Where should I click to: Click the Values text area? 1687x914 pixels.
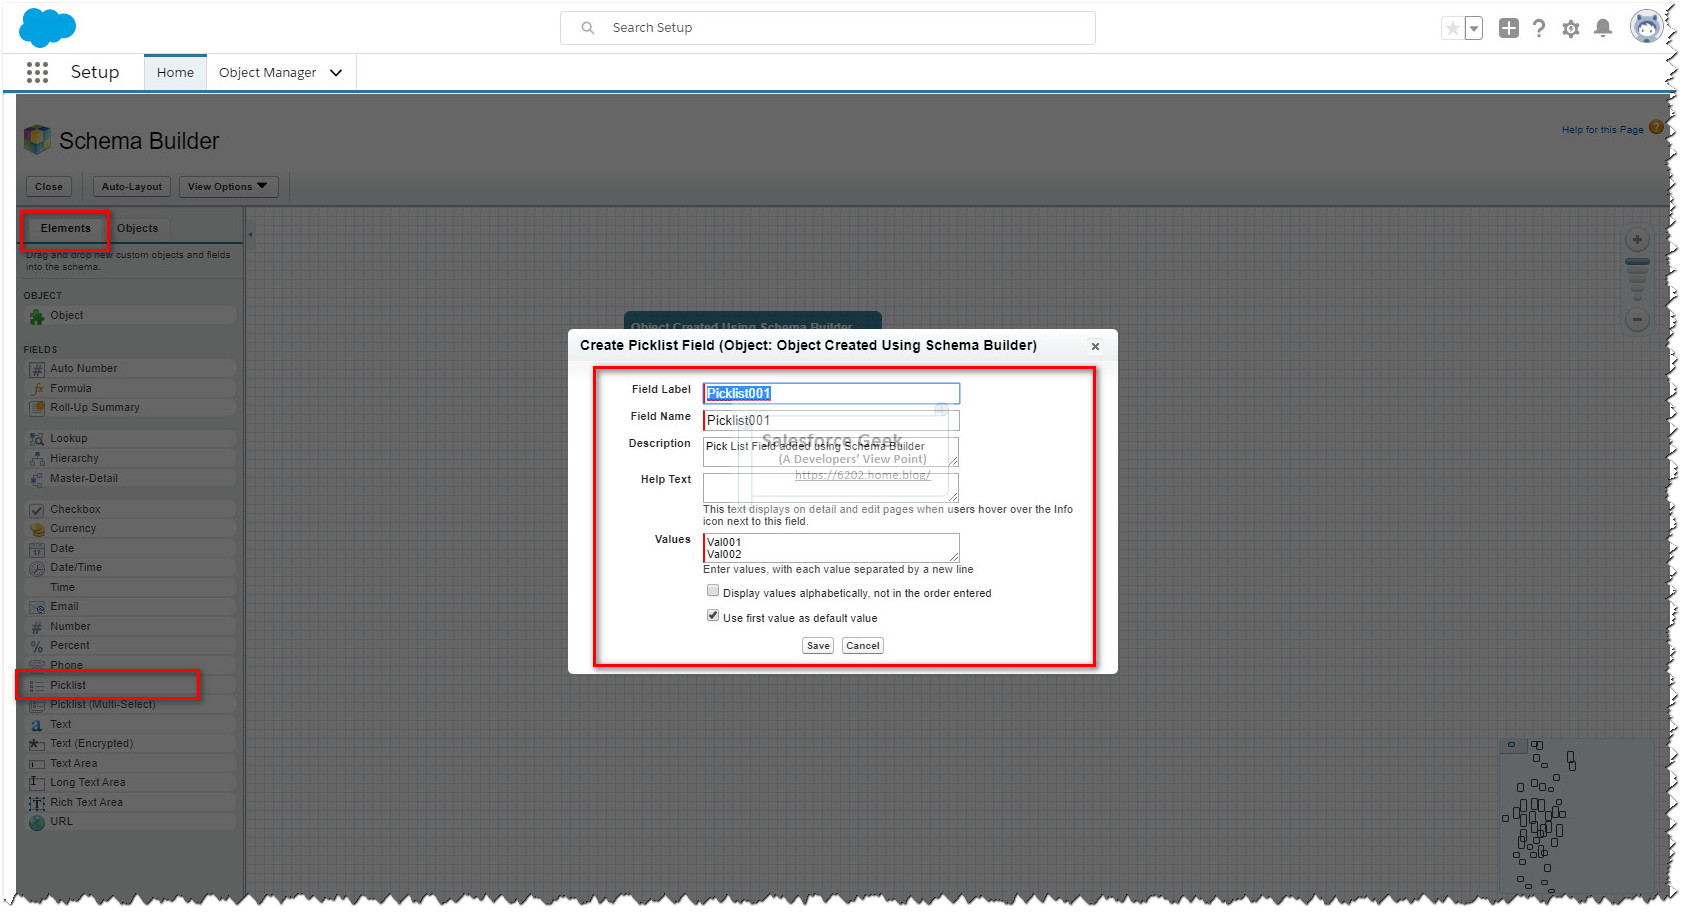[831, 548]
